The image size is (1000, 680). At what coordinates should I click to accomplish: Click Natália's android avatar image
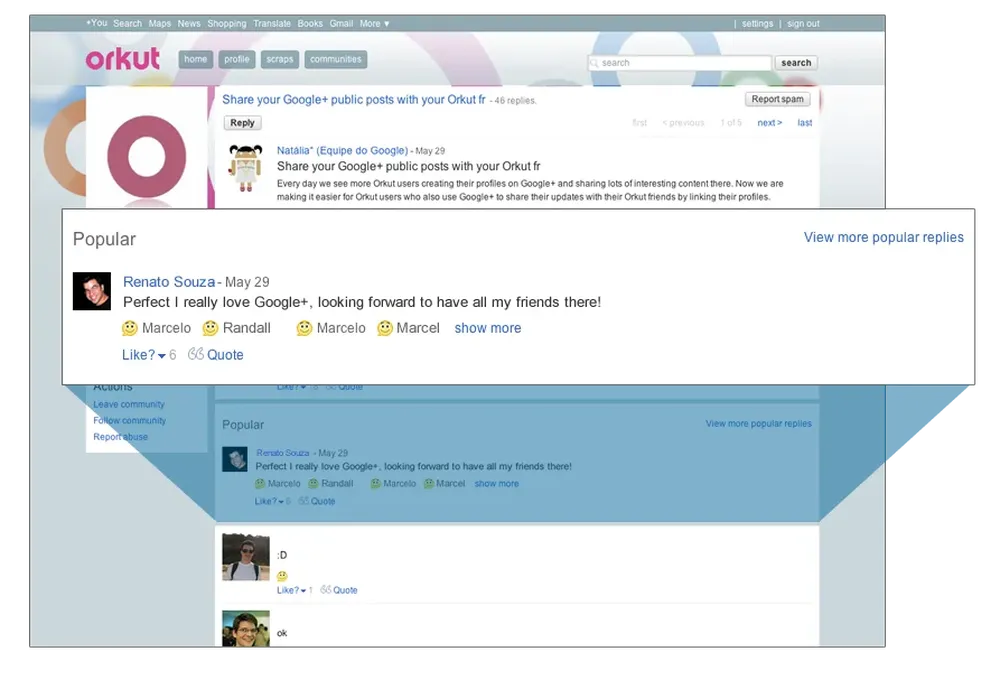click(x=245, y=166)
